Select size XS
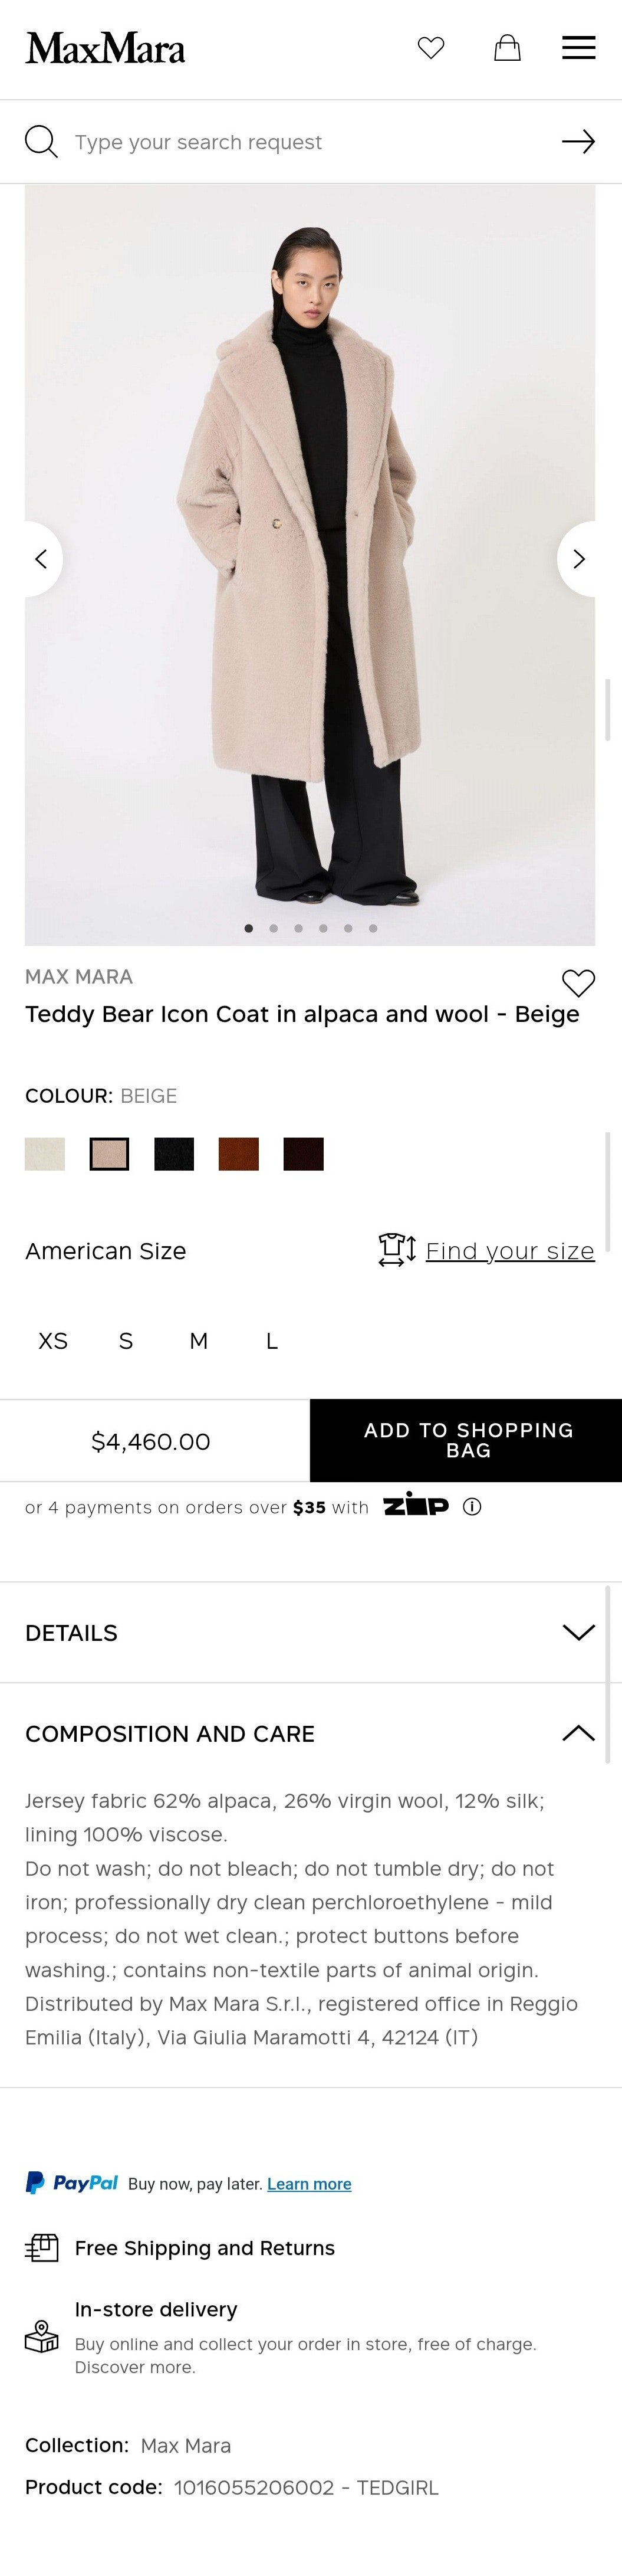Viewport: 622px width, 2576px height. click(x=53, y=1341)
